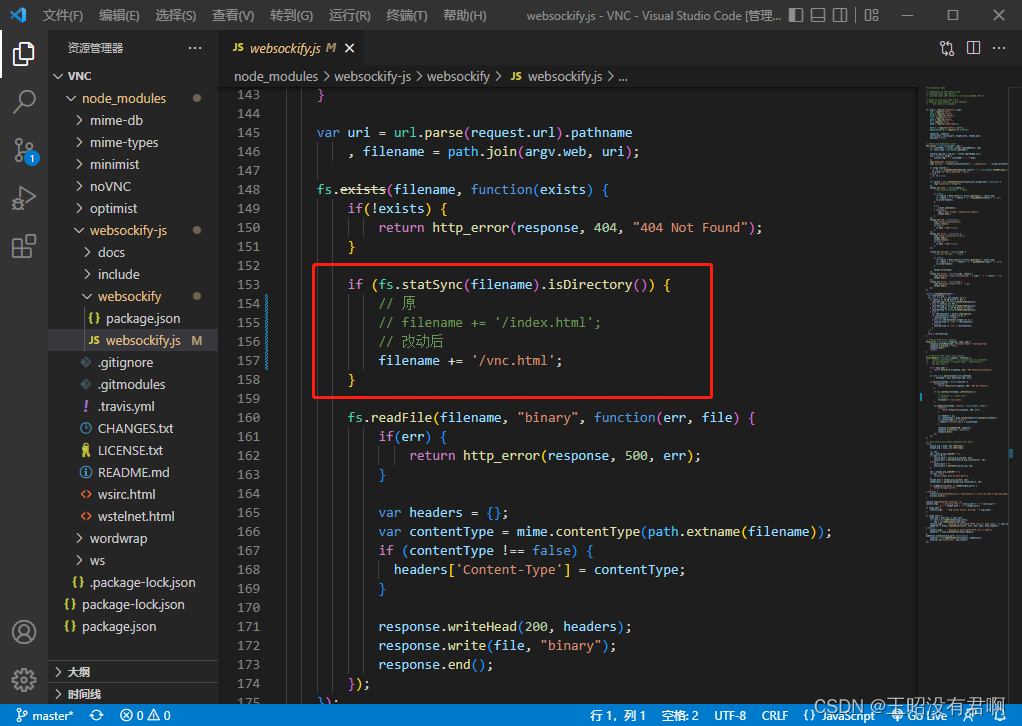This screenshot has width=1022, height=726.
Task: Open .gitignore in the file tree
Action: tap(133, 362)
